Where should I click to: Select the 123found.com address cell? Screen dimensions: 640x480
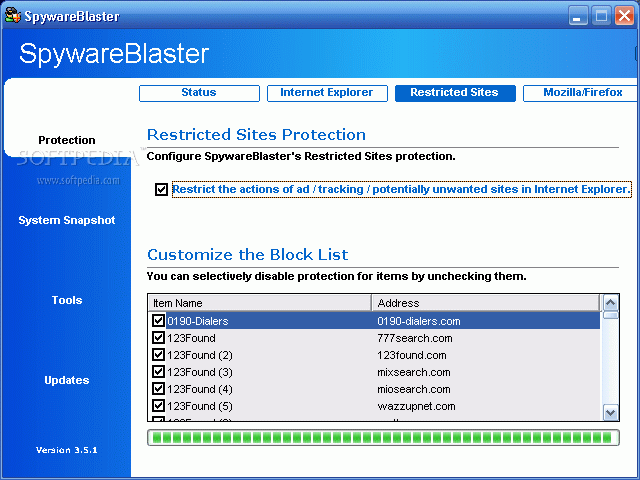point(411,356)
